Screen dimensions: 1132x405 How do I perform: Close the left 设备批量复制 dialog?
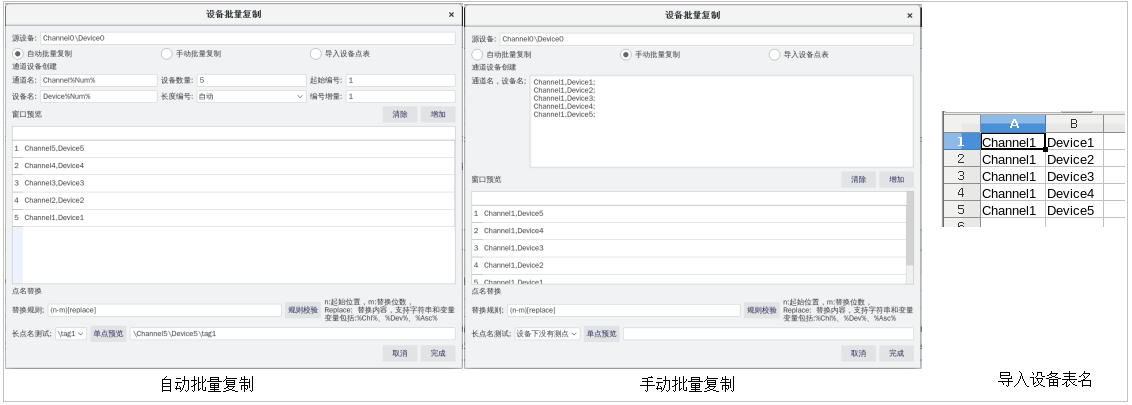(x=450, y=16)
